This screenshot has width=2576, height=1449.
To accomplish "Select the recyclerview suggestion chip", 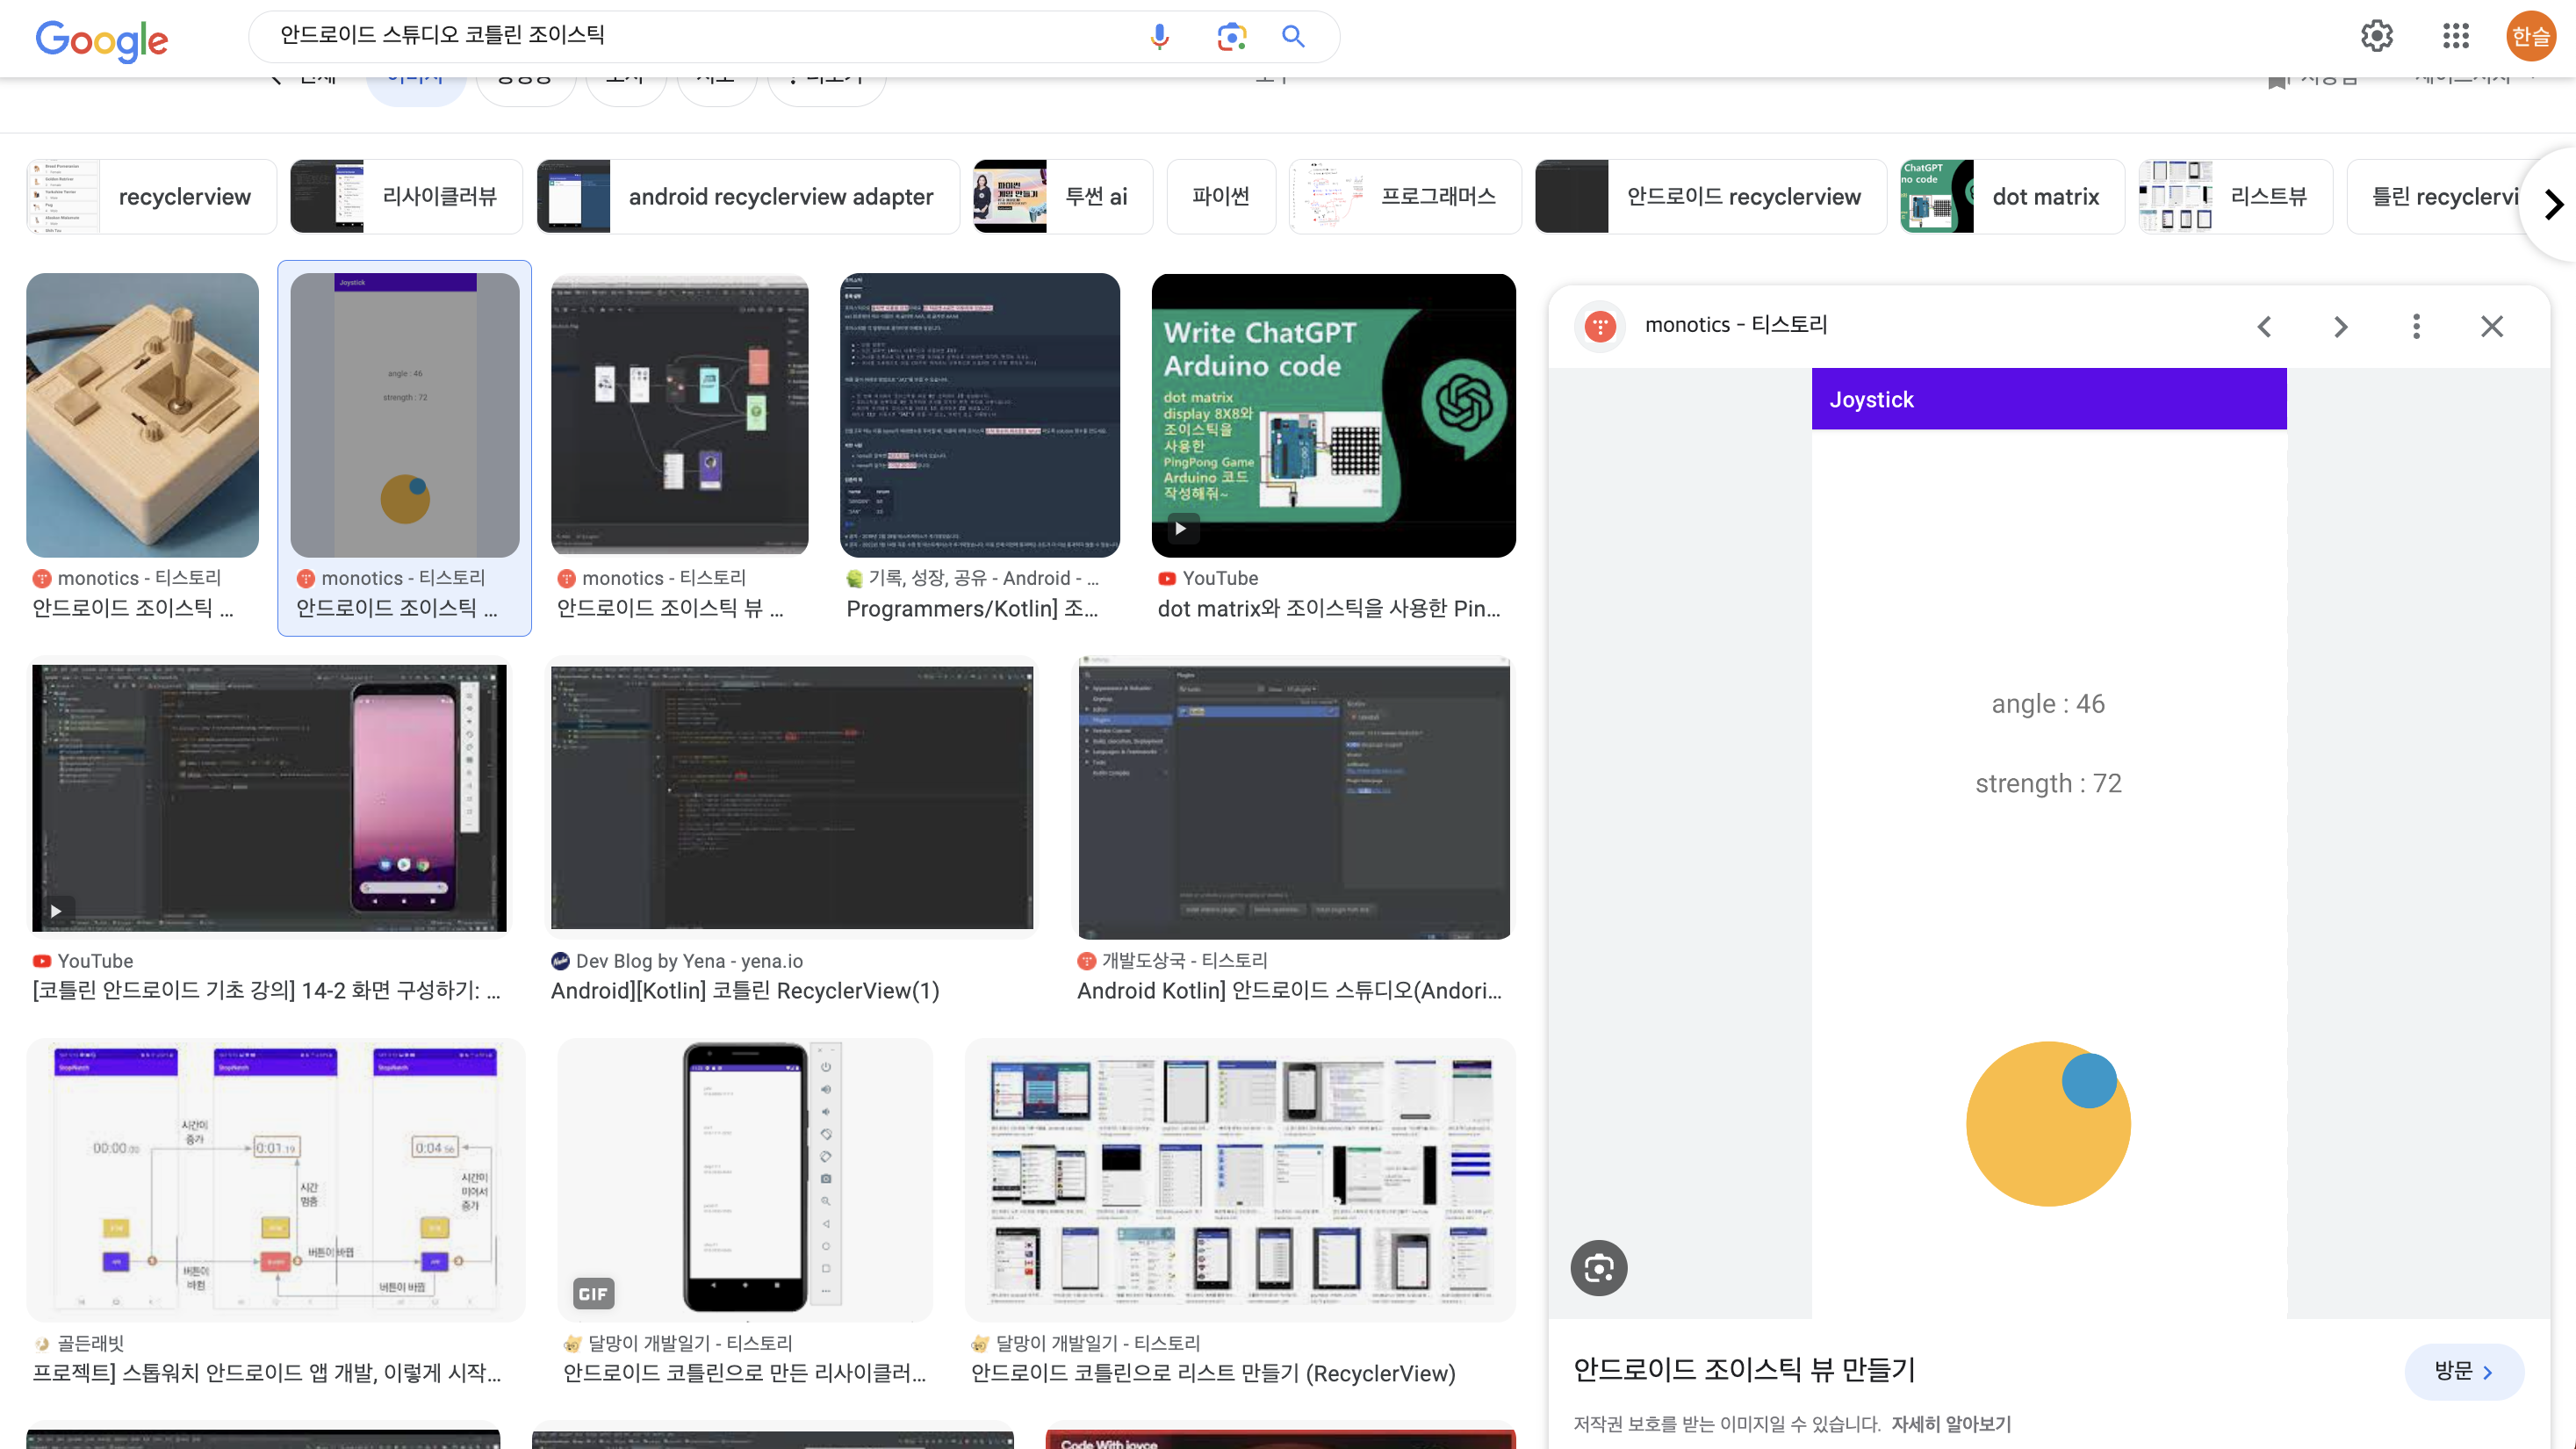I will [x=152, y=197].
